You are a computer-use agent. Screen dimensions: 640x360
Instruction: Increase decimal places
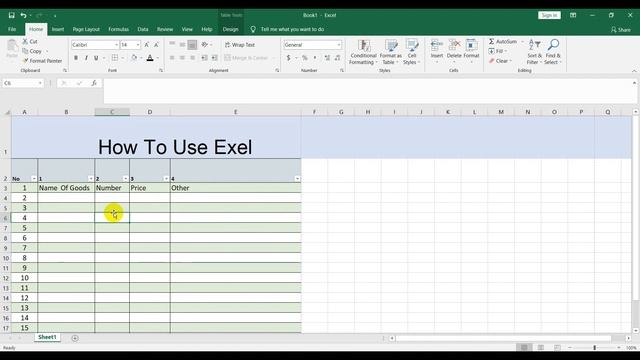(x=327, y=58)
